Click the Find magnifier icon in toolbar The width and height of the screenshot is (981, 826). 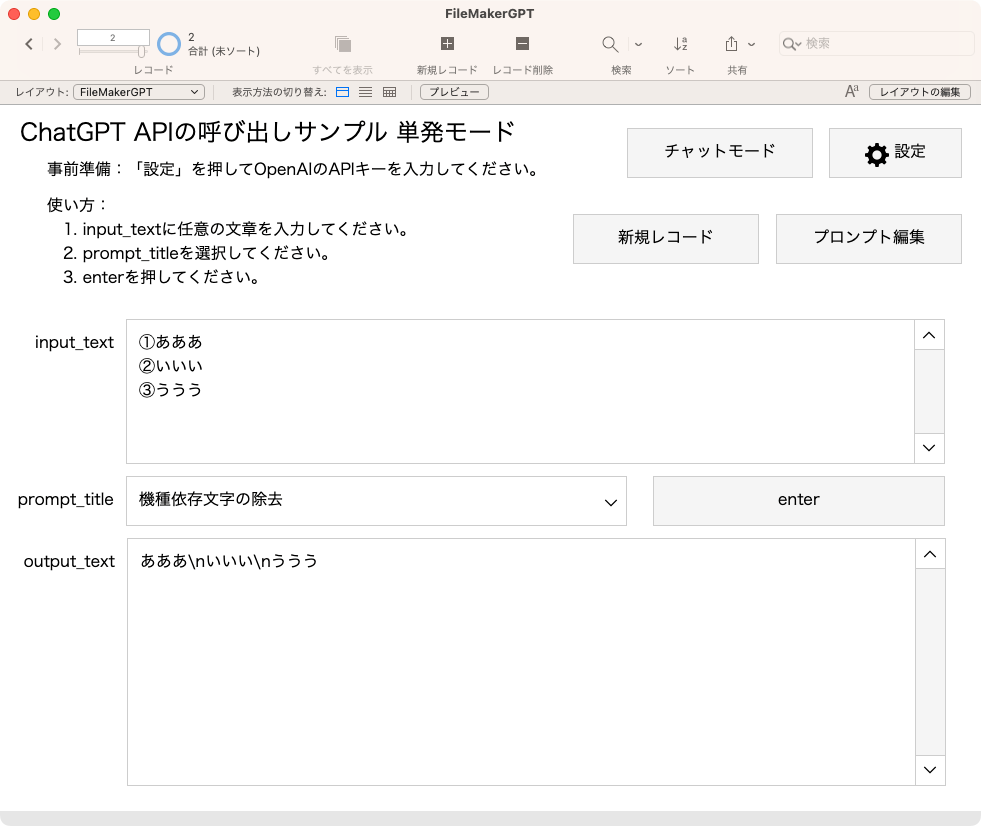(x=610, y=44)
